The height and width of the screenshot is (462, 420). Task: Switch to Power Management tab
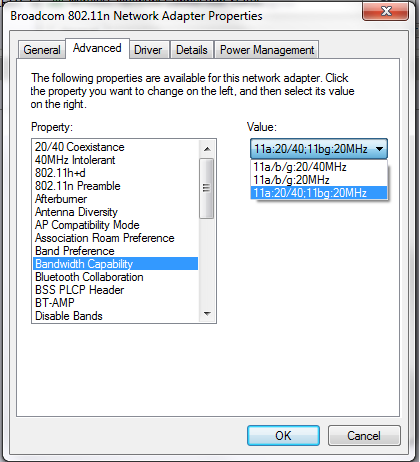pyautogui.click(x=267, y=50)
